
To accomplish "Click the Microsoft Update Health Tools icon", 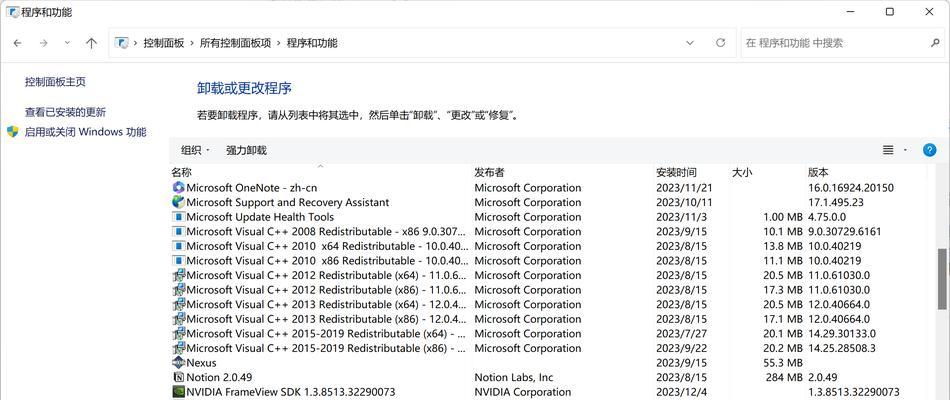I will 178,217.
